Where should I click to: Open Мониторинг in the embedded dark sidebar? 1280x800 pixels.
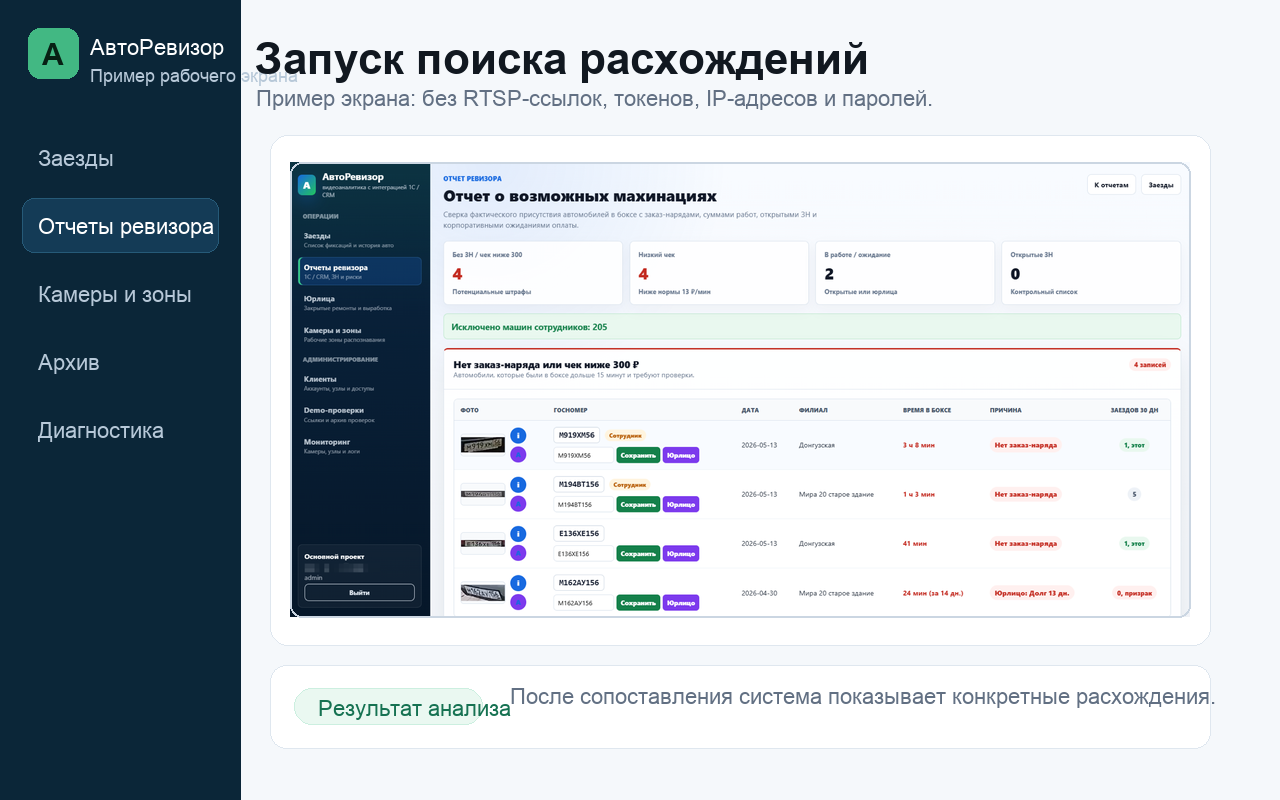[x=360, y=445]
